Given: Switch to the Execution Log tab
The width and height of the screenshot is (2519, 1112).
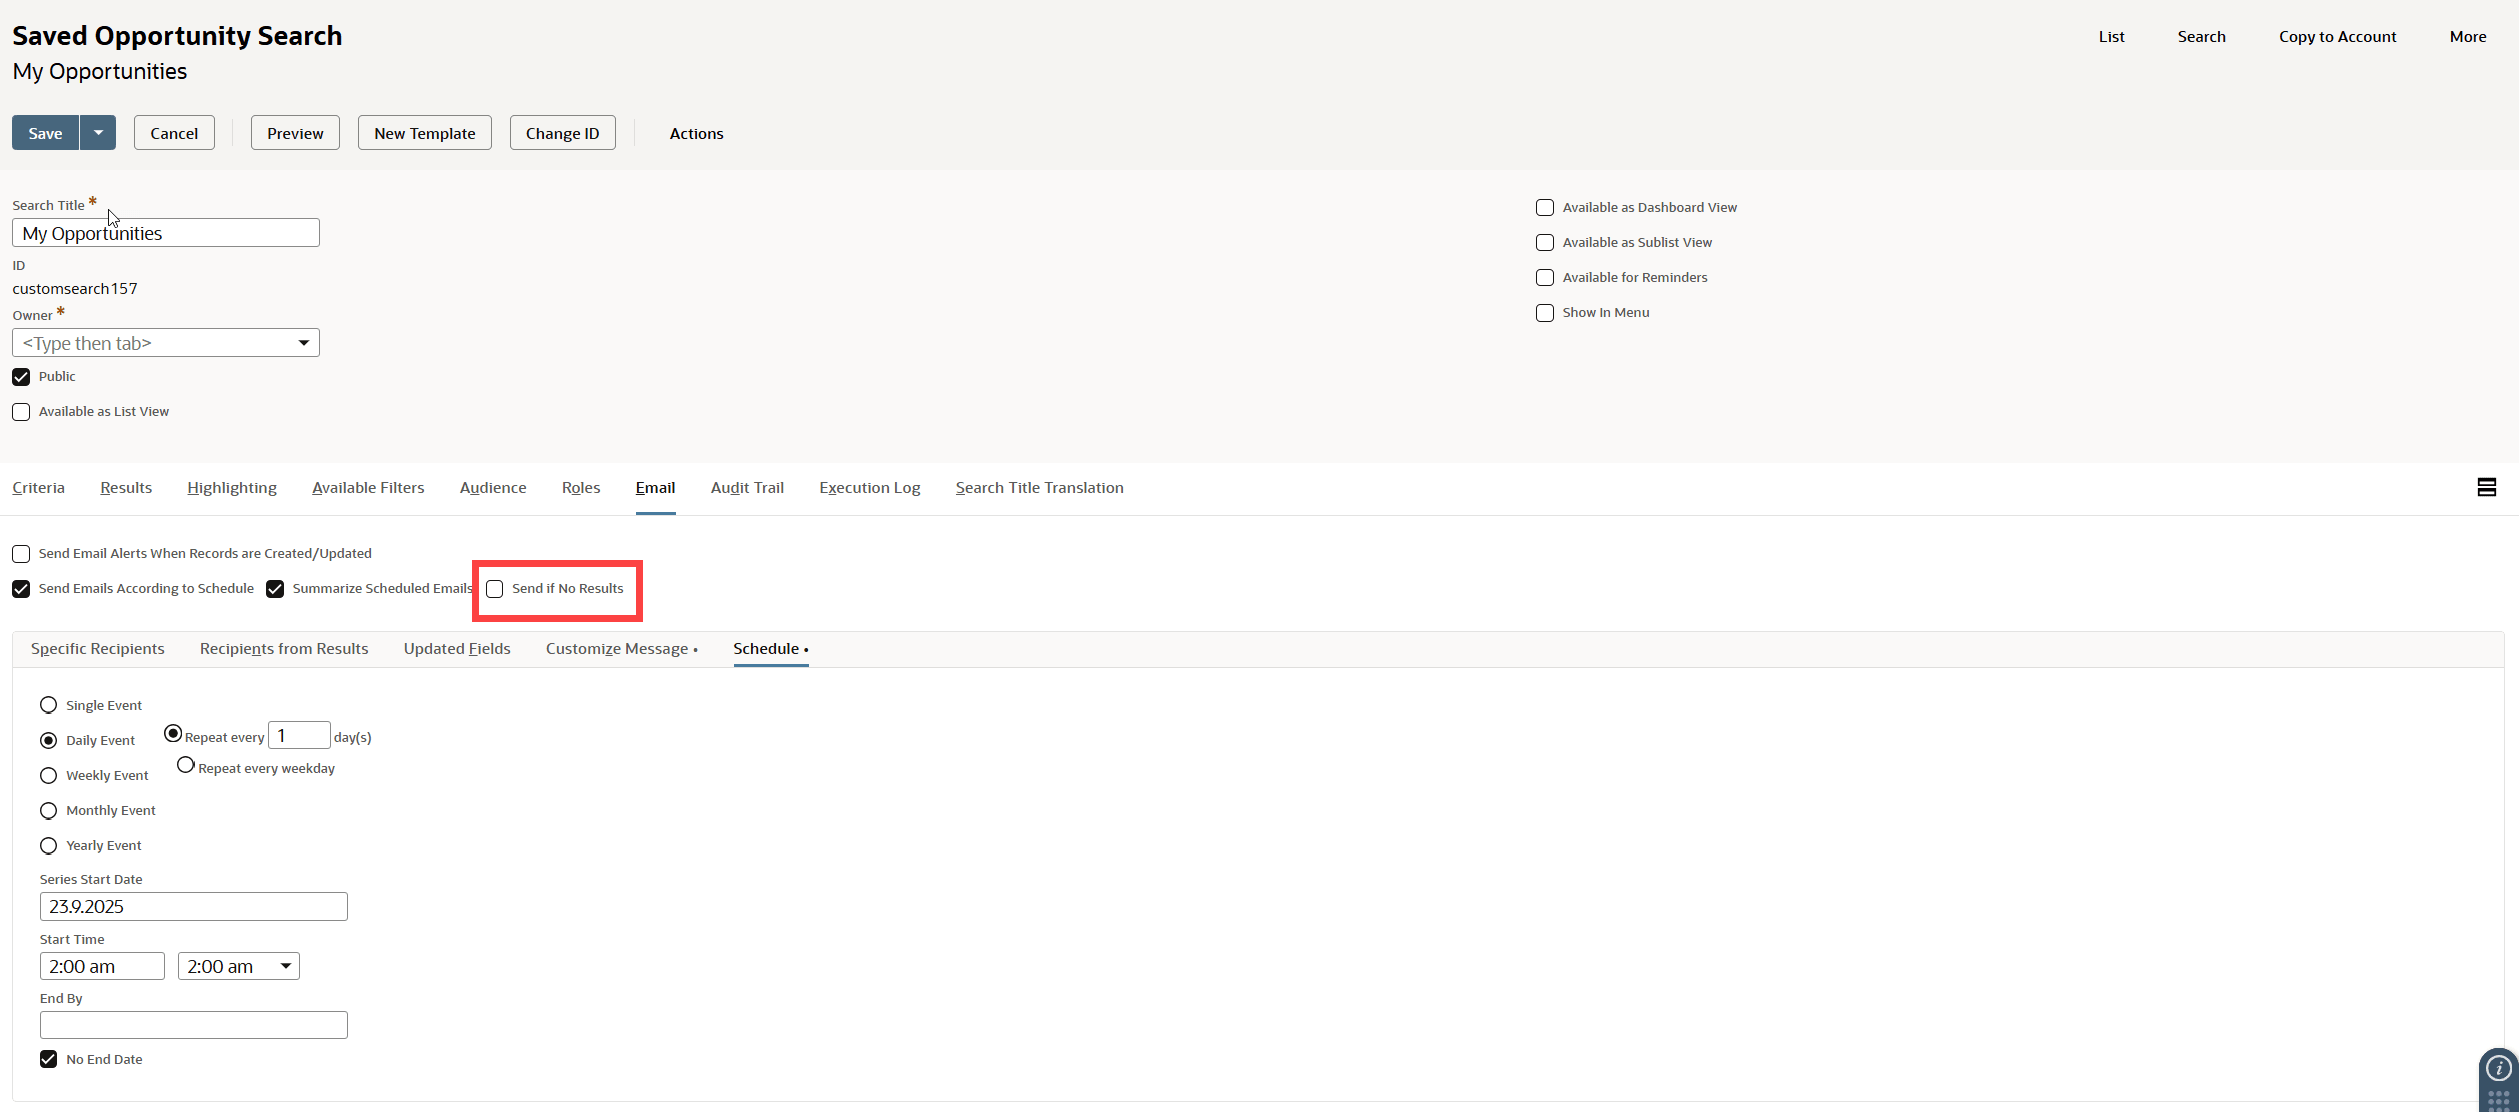Looking at the screenshot, I should click(x=870, y=488).
